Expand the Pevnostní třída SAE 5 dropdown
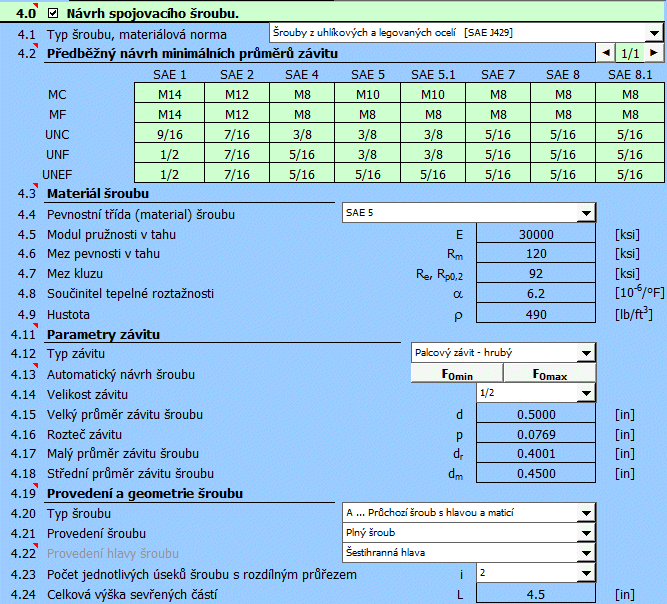The width and height of the screenshot is (667, 604). (x=585, y=213)
